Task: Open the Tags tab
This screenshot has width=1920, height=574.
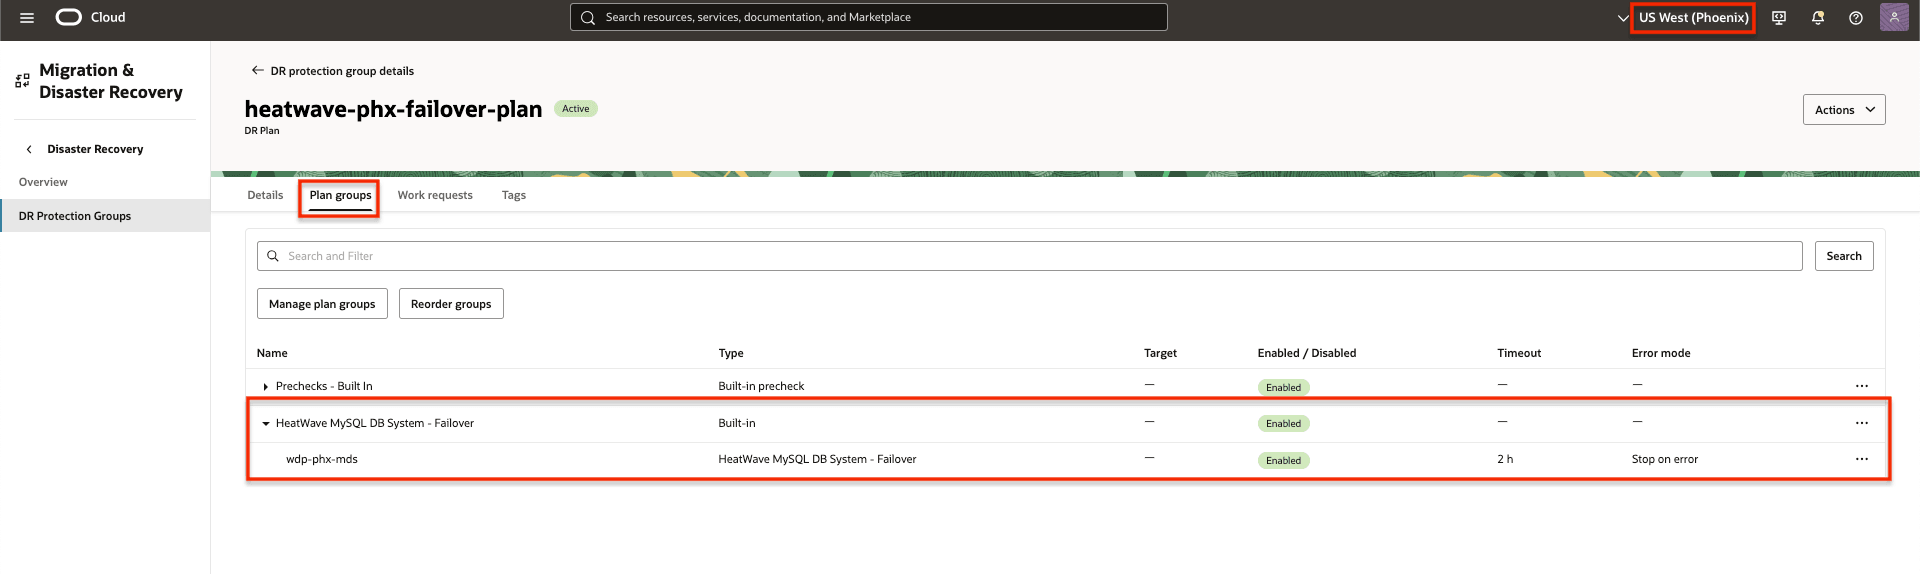Action: [x=514, y=195]
